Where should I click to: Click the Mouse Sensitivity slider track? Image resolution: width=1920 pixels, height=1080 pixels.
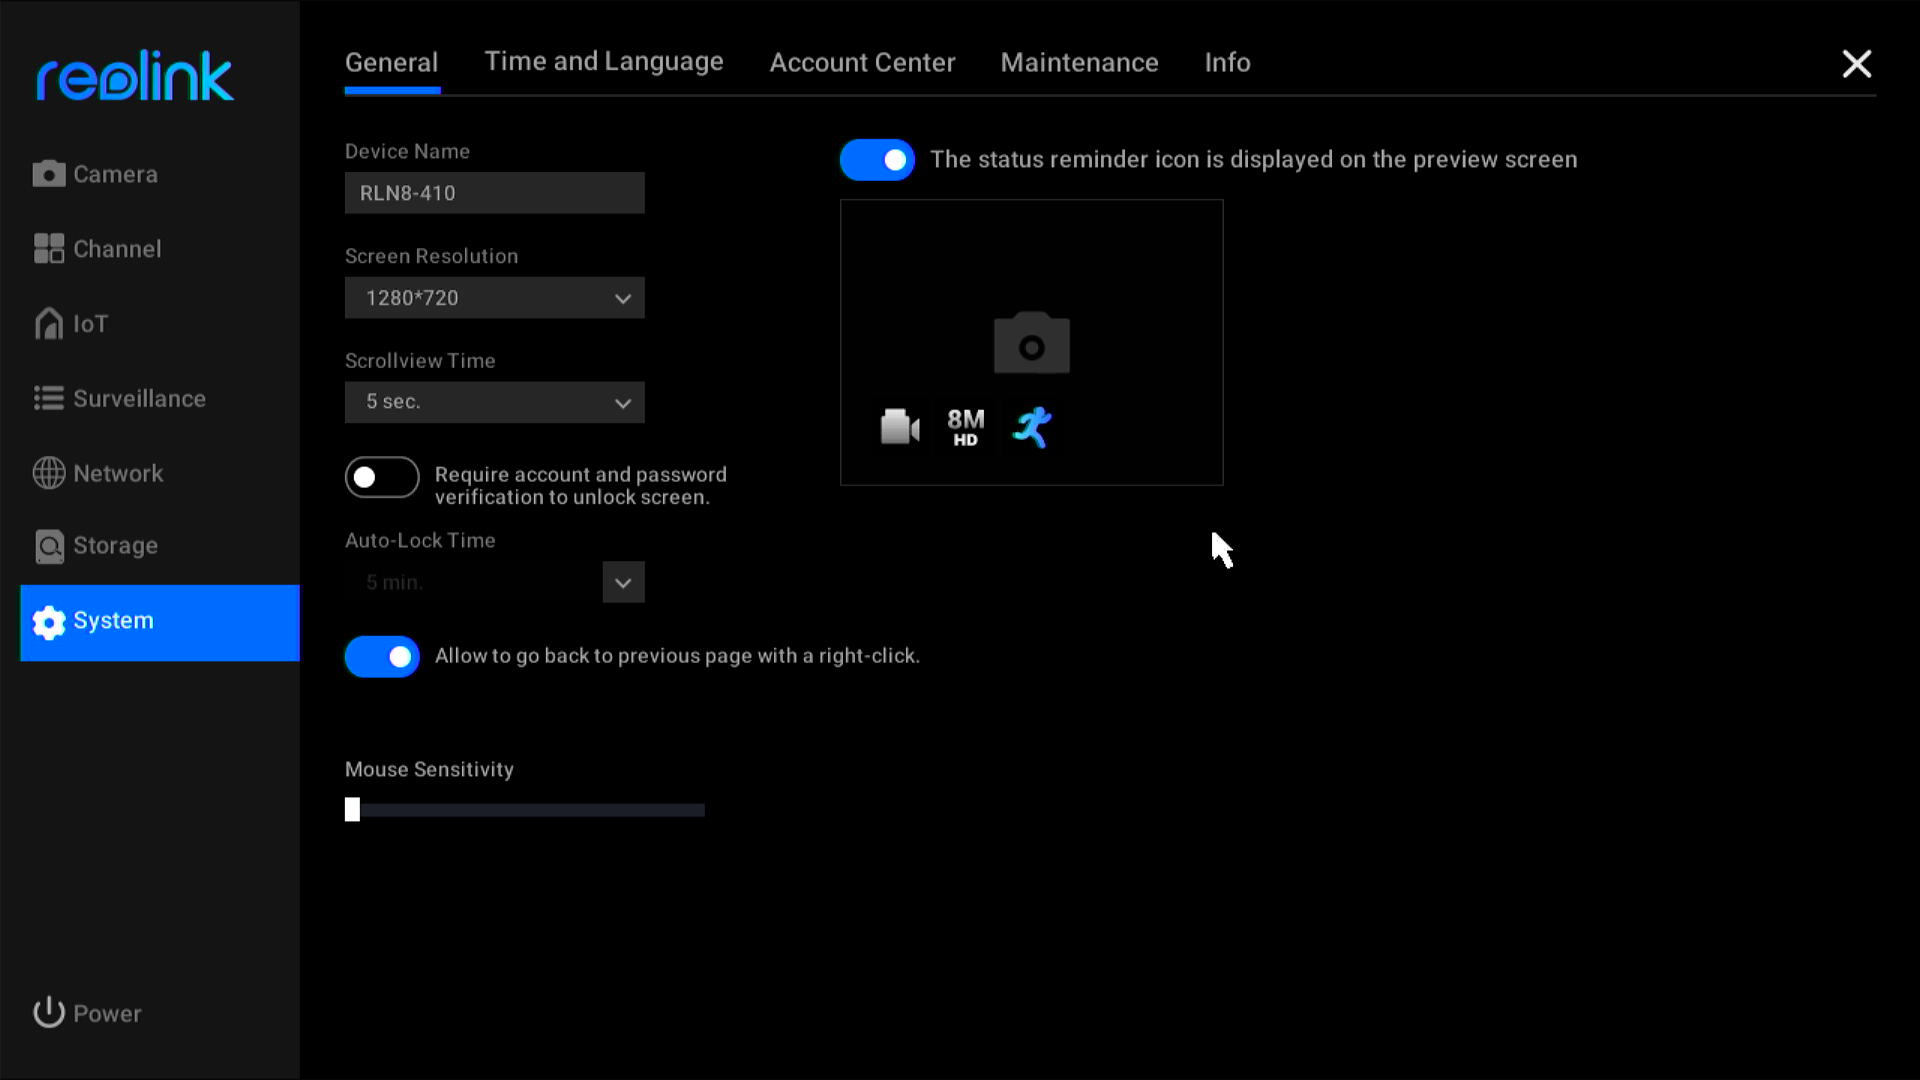coord(525,810)
